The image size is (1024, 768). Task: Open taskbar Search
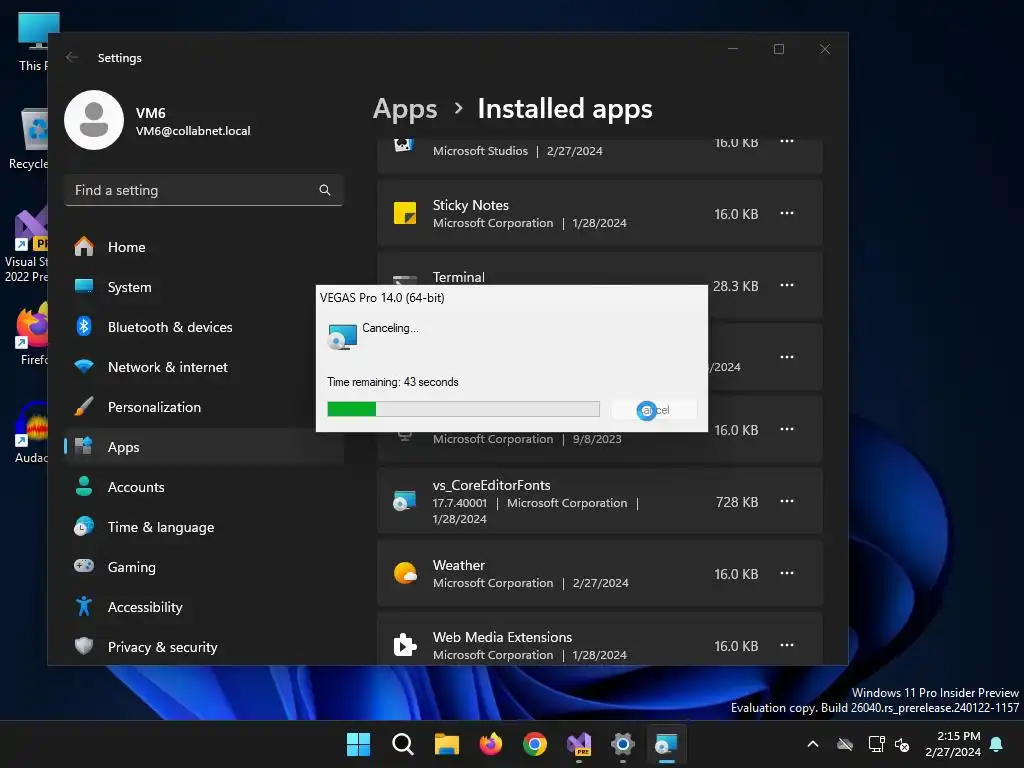pyautogui.click(x=402, y=744)
